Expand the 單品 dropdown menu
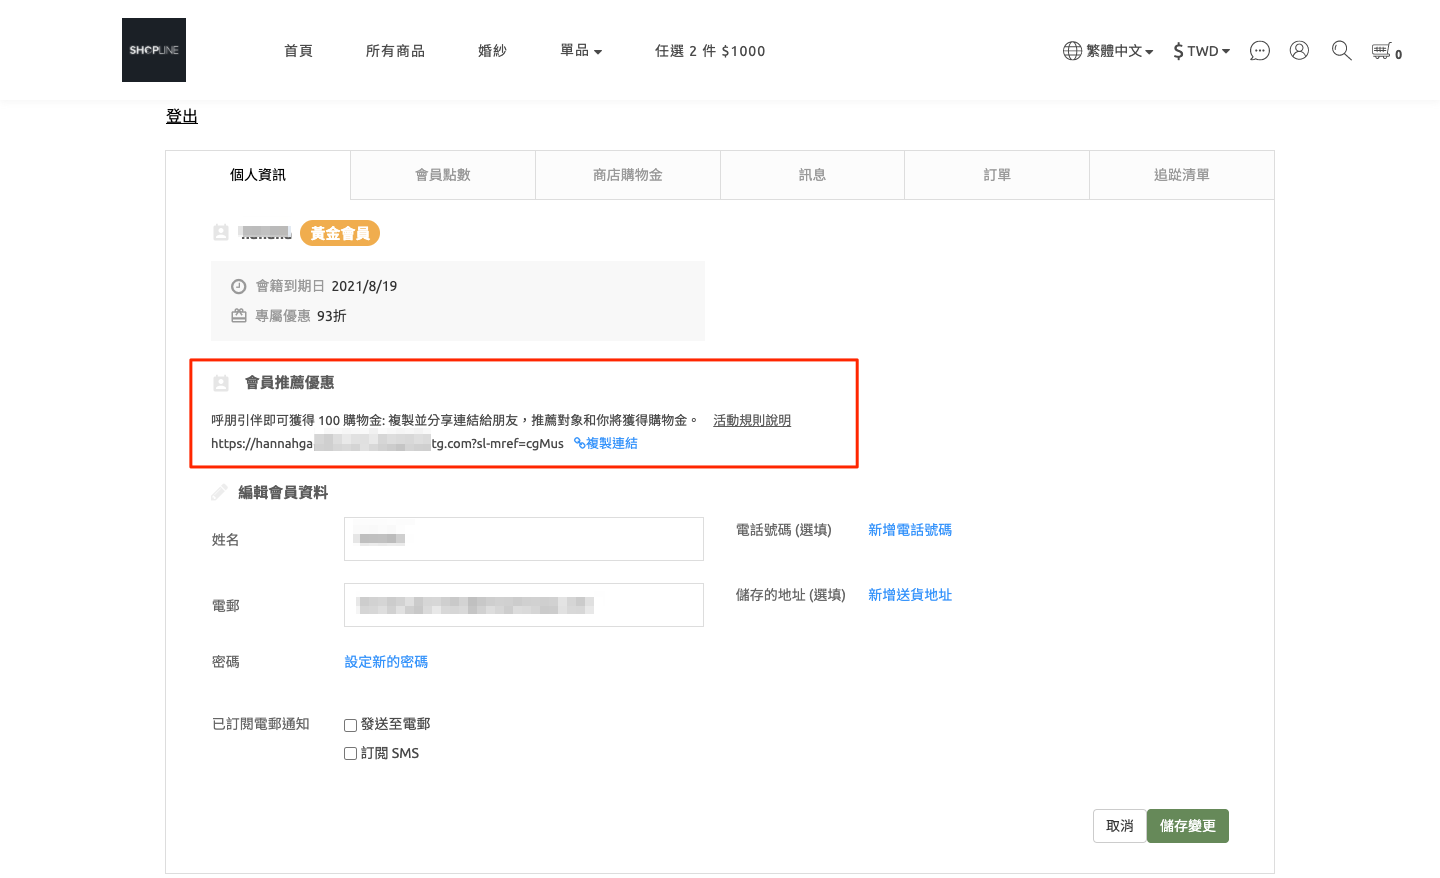This screenshot has width=1440, height=878. point(581,51)
